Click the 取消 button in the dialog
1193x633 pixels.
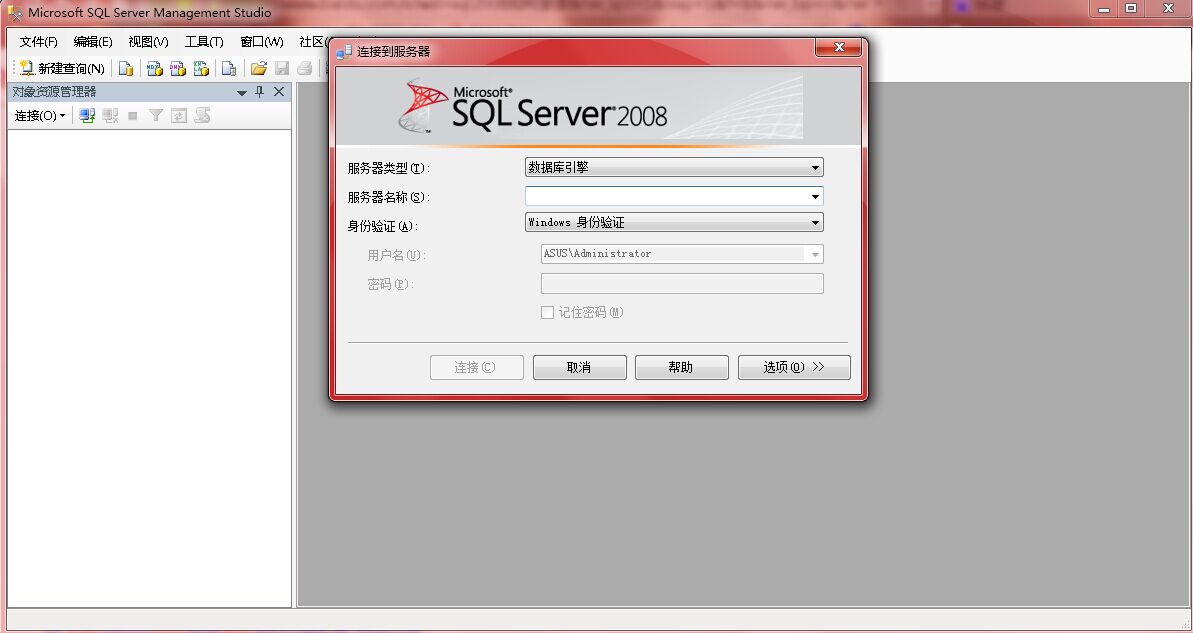tap(579, 367)
